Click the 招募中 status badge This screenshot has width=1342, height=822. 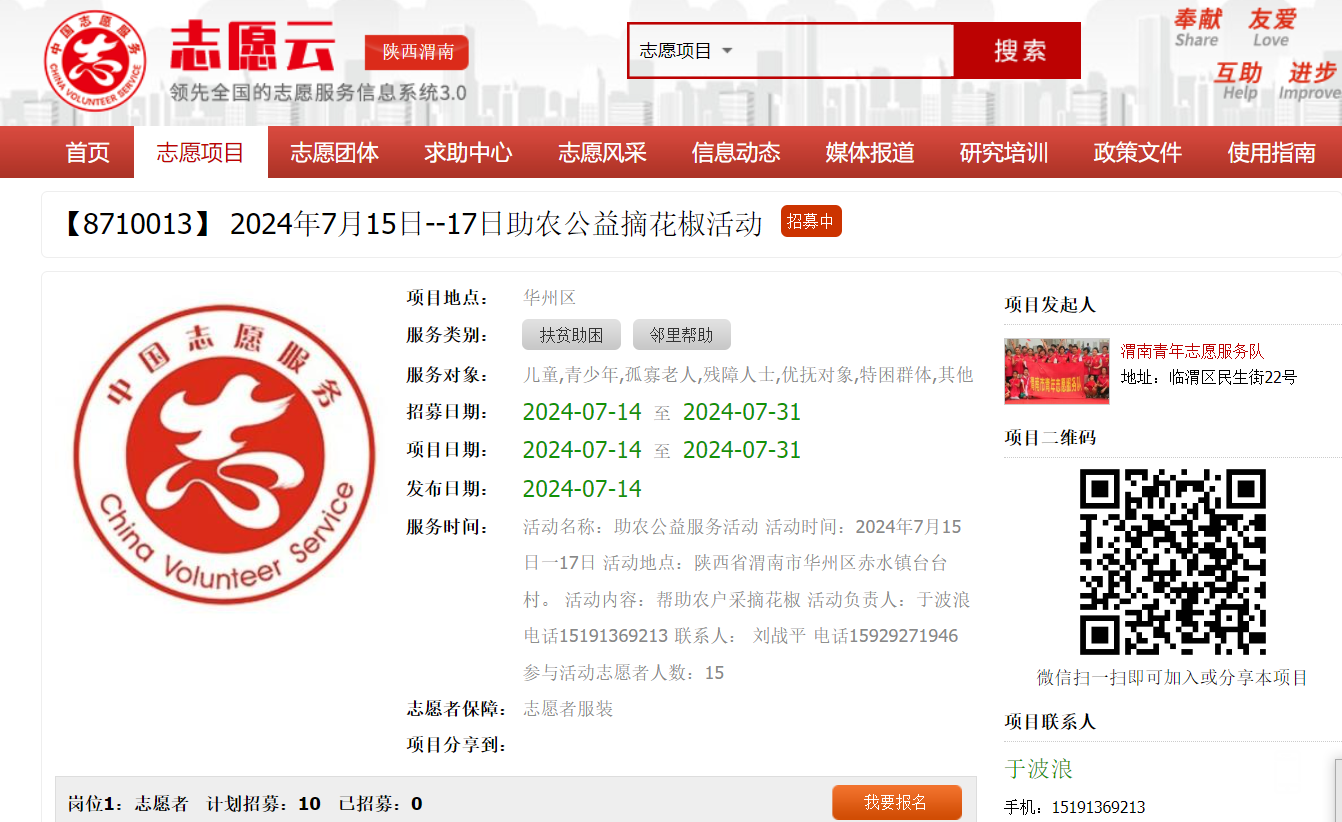(811, 221)
